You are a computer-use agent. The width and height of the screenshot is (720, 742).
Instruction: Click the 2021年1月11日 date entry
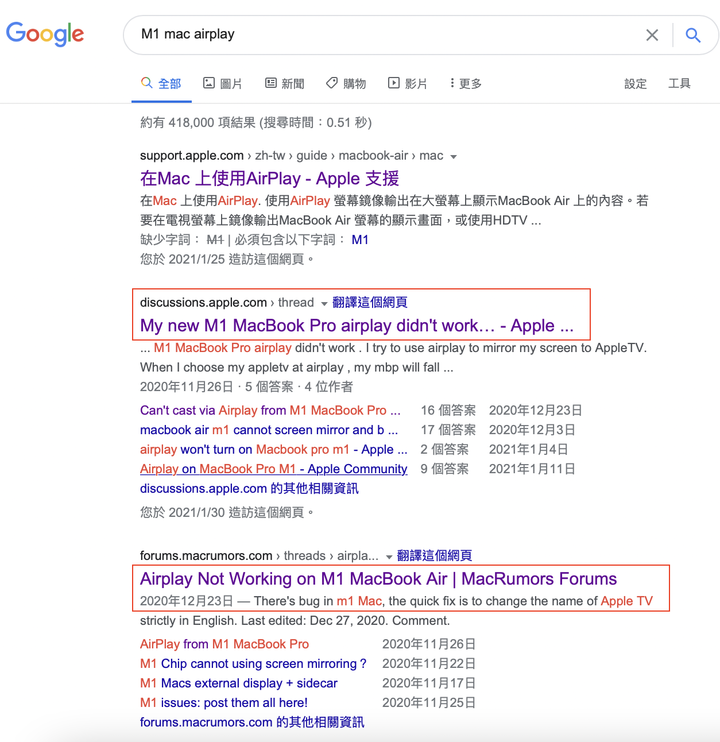click(x=532, y=469)
